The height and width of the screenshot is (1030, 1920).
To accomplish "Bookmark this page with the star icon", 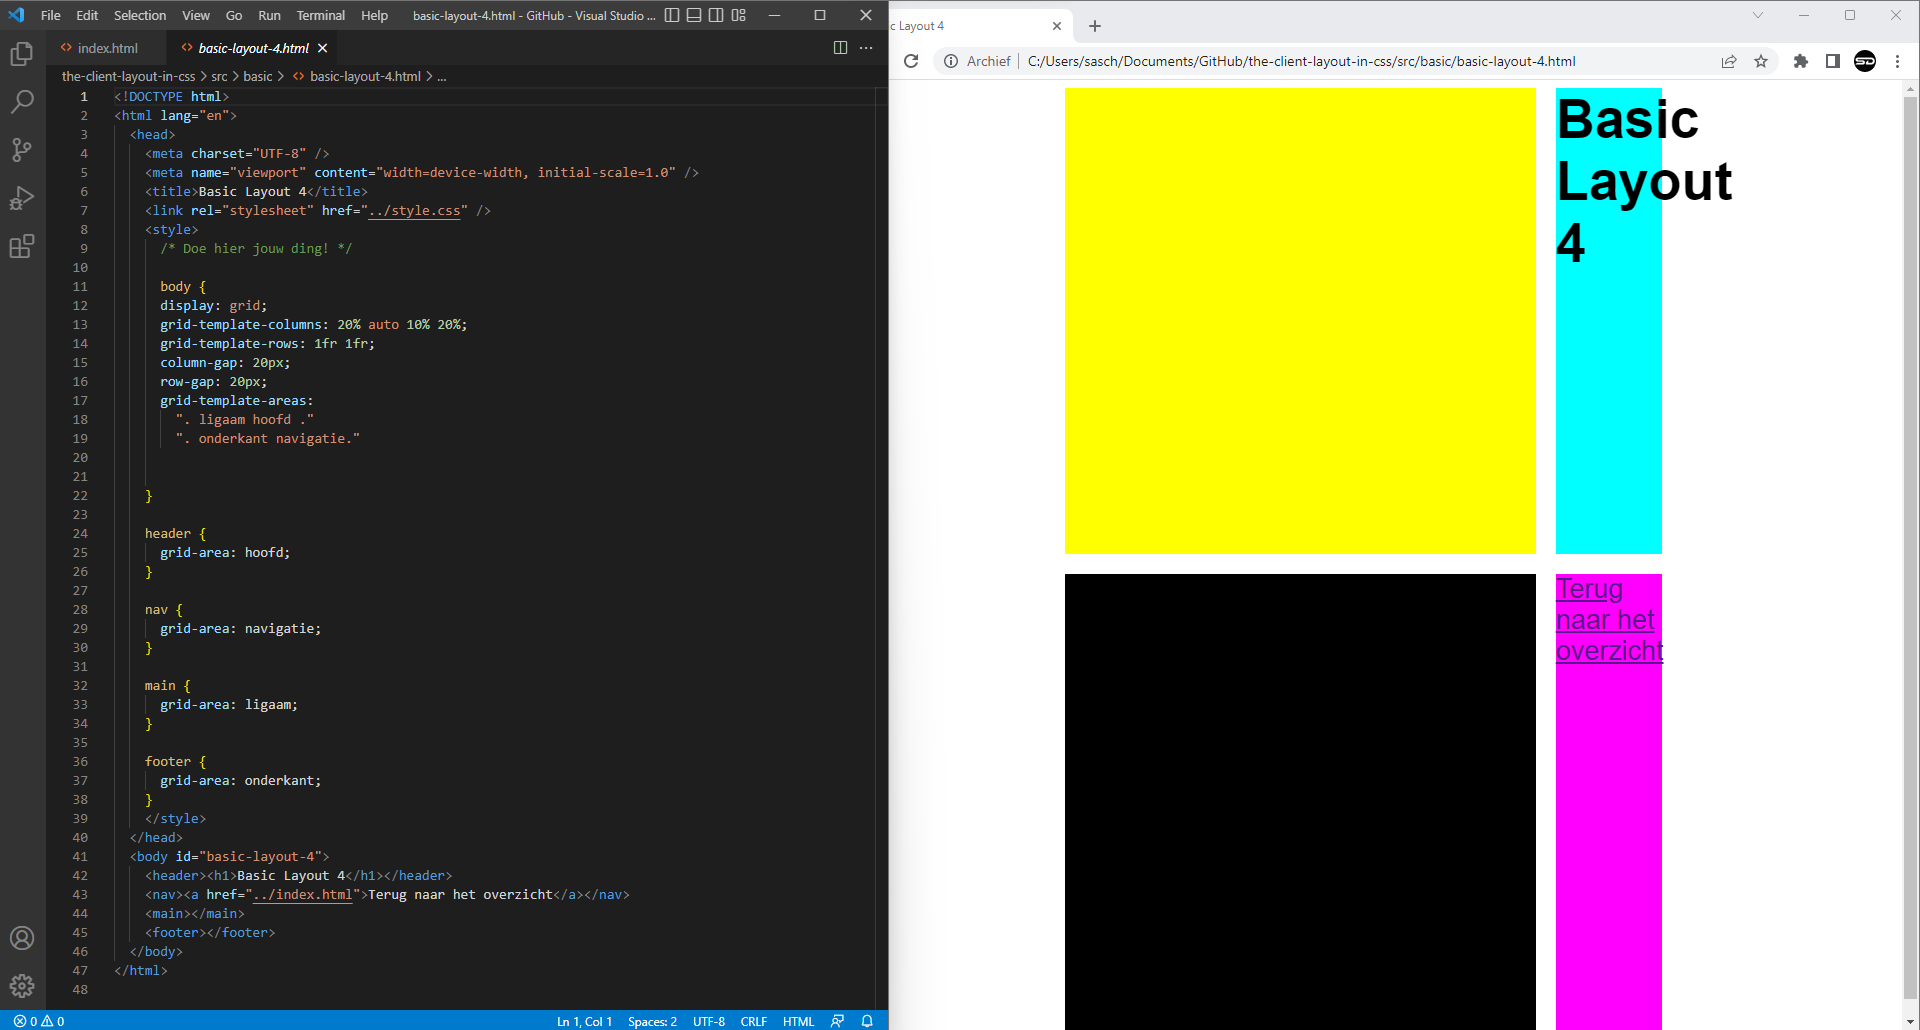I will pos(1761,61).
